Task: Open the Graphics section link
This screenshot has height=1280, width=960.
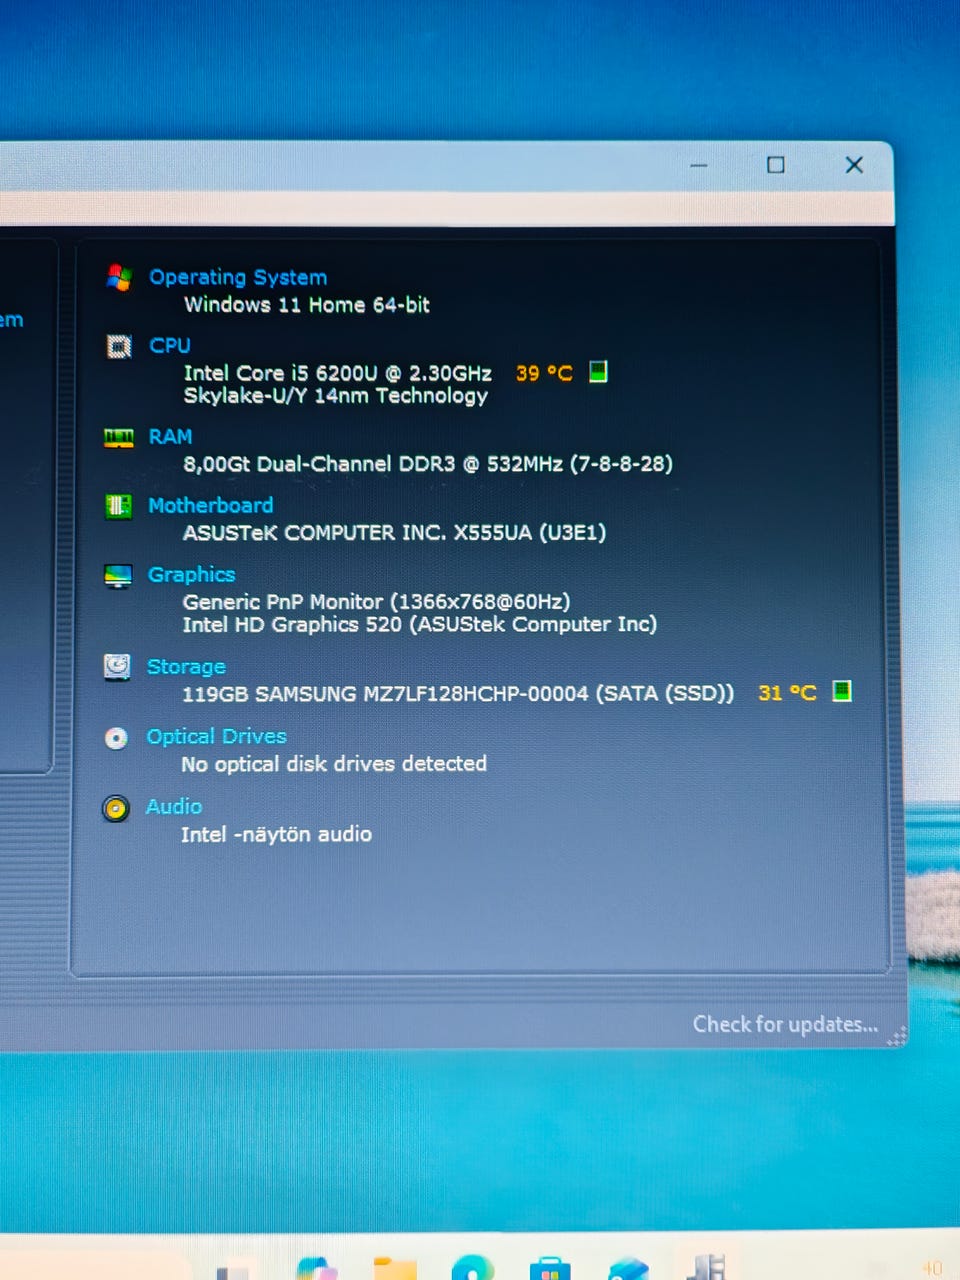Action: 191,574
